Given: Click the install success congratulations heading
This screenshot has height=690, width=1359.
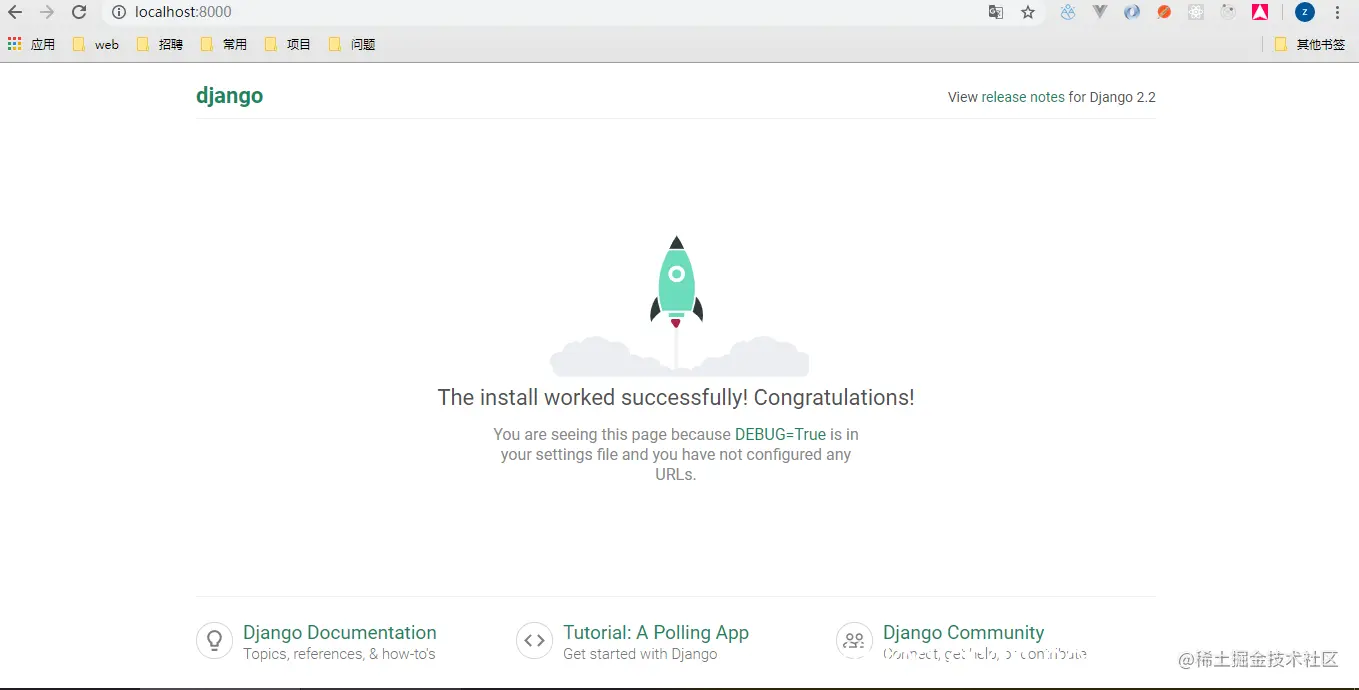Looking at the screenshot, I should [676, 397].
